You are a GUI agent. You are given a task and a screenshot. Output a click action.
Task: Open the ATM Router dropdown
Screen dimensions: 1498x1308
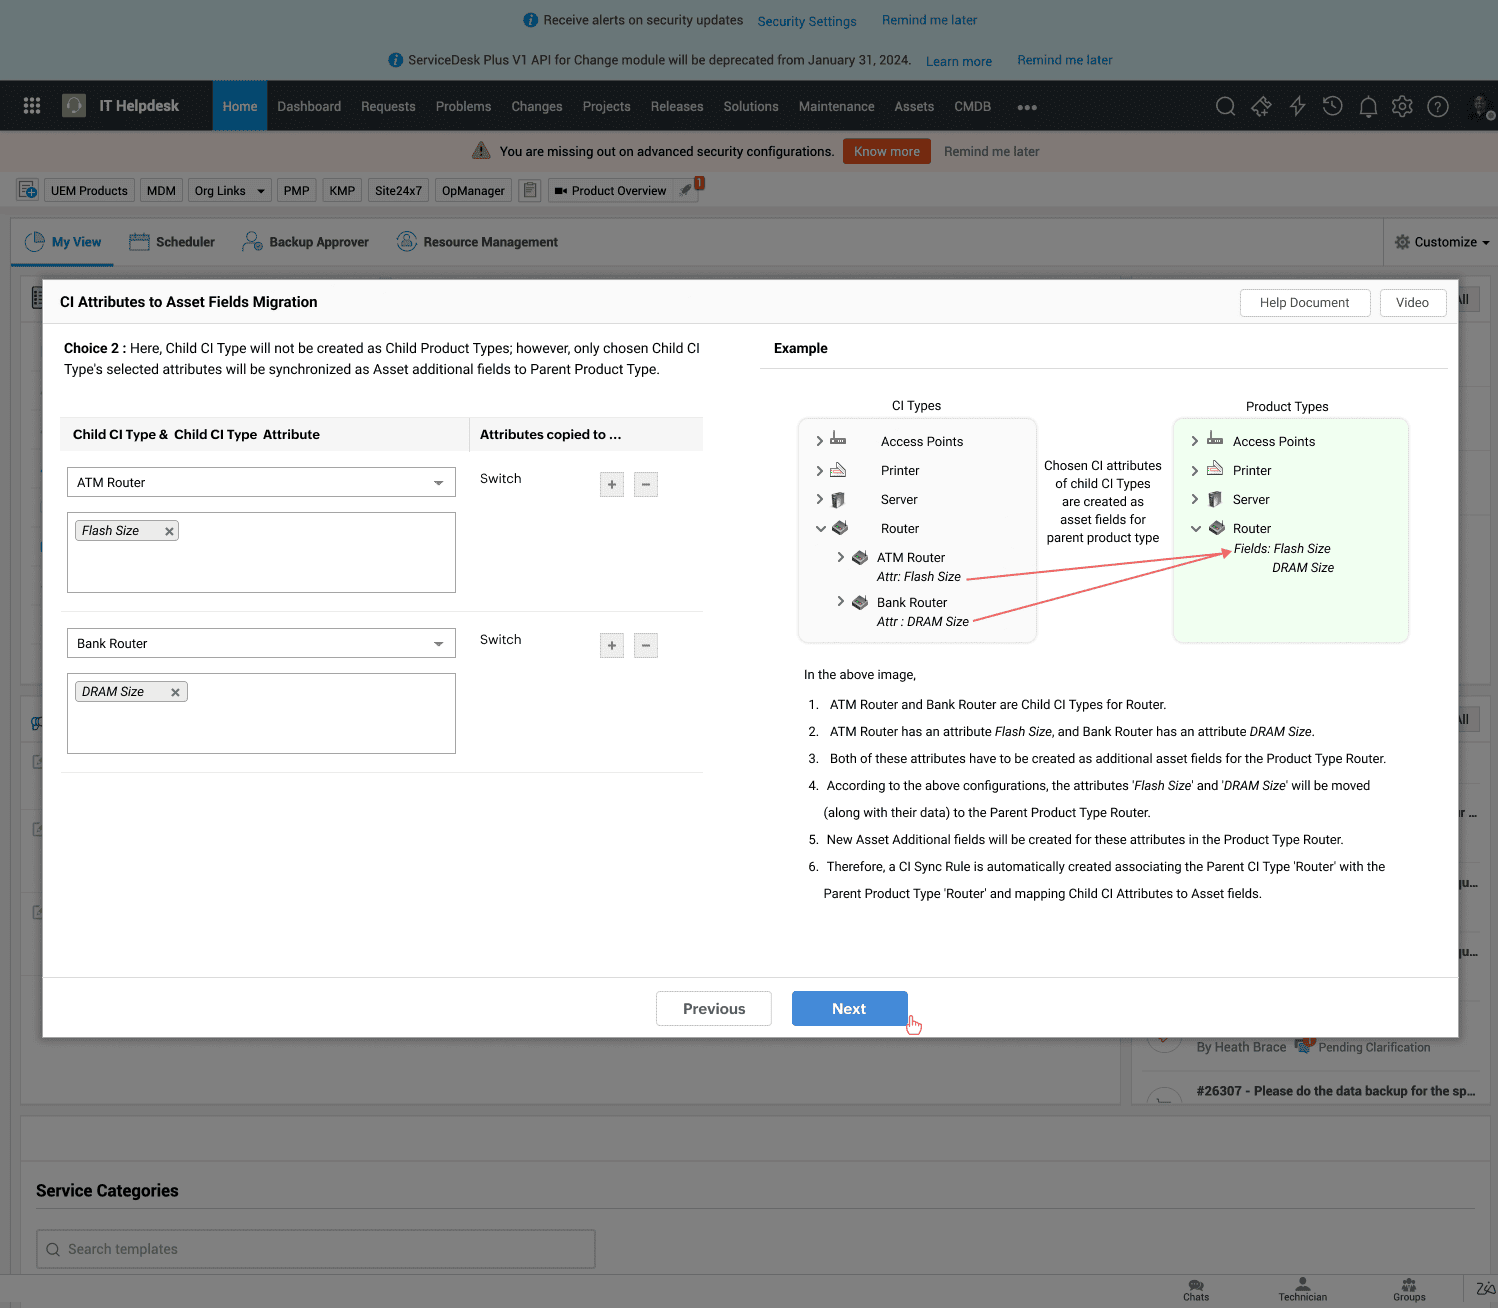pyautogui.click(x=261, y=483)
